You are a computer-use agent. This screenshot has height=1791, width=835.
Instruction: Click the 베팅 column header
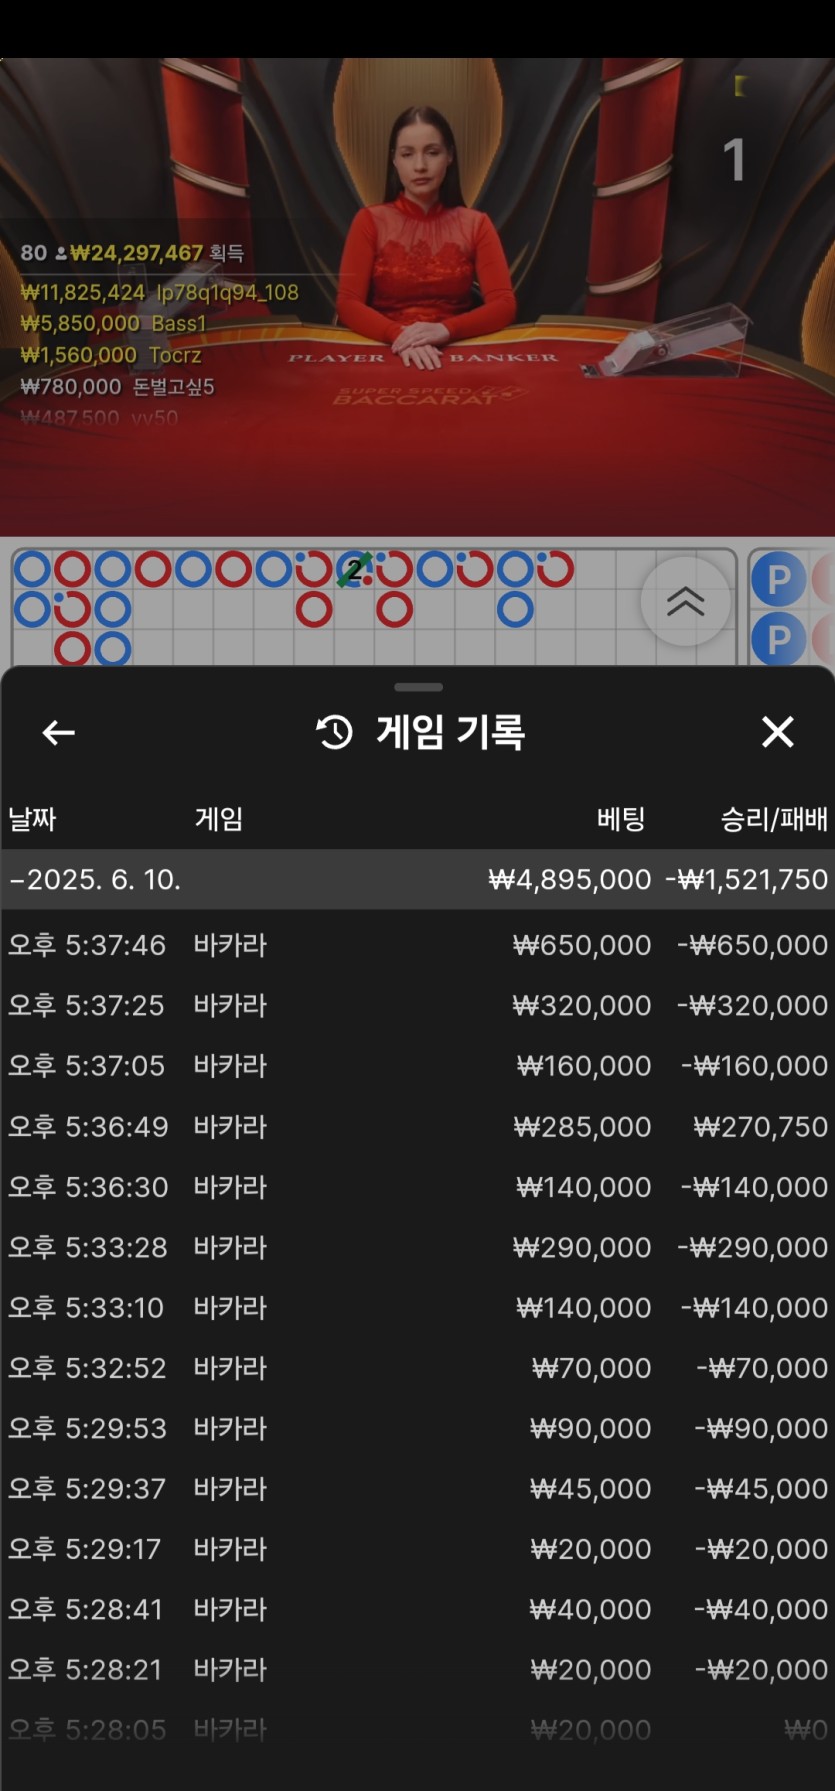[x=621, y=819]
